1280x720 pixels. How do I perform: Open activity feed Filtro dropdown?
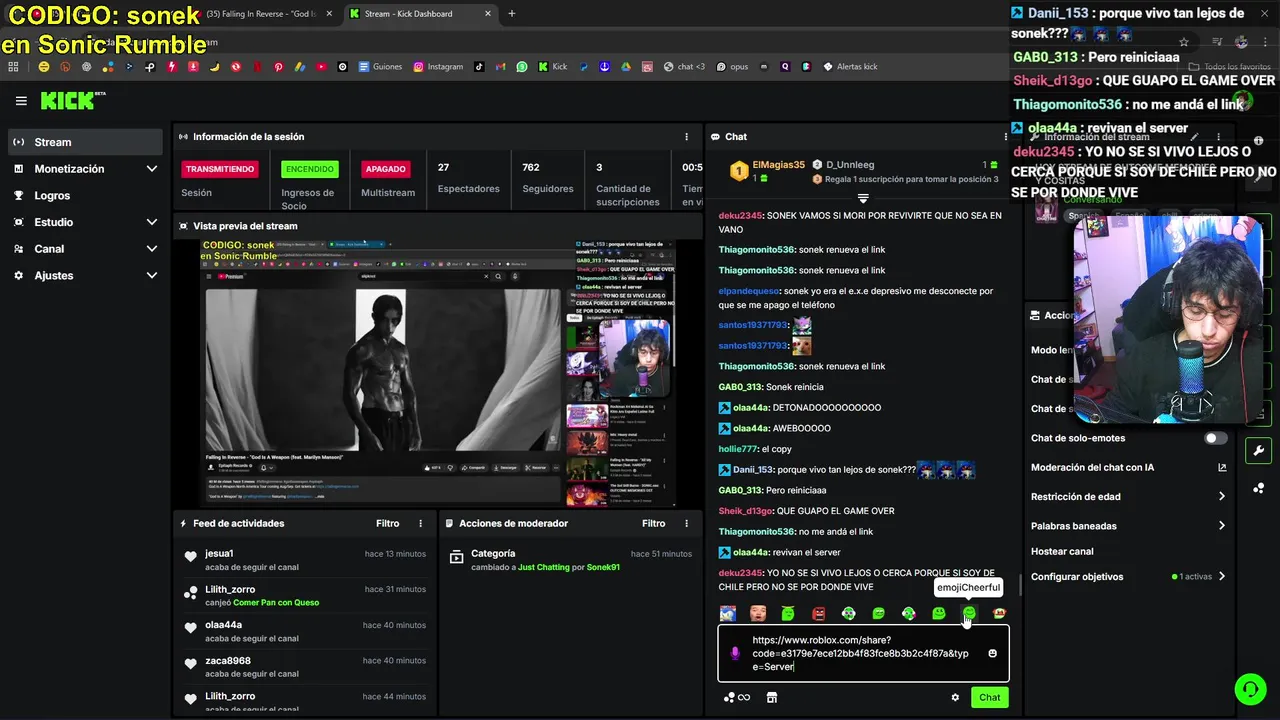pos(387,523)
